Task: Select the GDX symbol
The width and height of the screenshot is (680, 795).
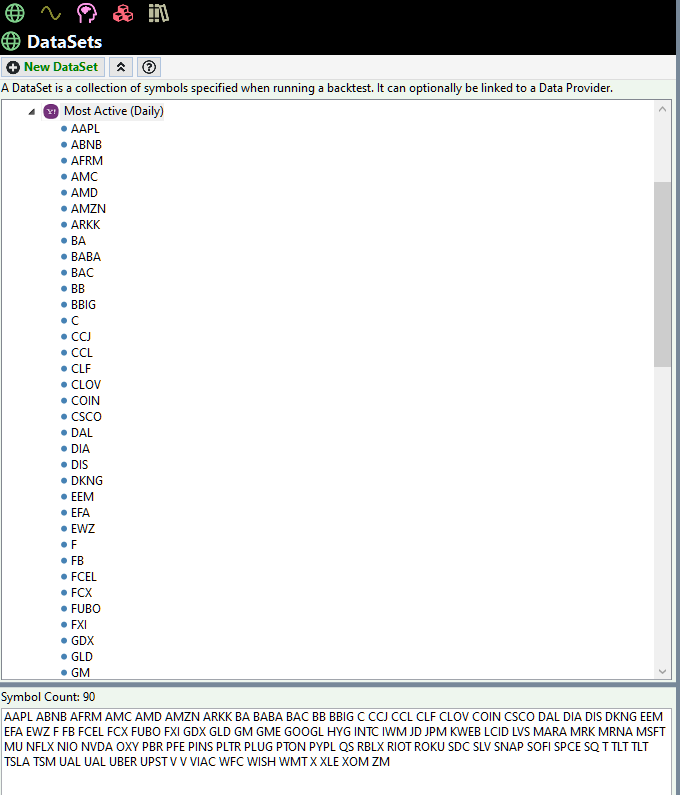Action: click(83, 640)
